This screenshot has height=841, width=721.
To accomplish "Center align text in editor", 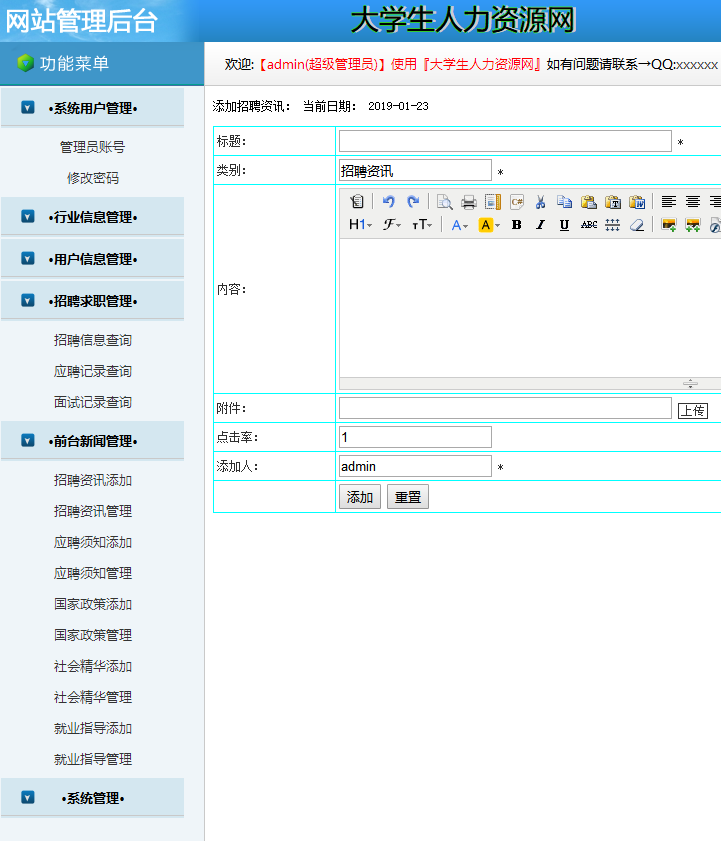I will [693, 202].
